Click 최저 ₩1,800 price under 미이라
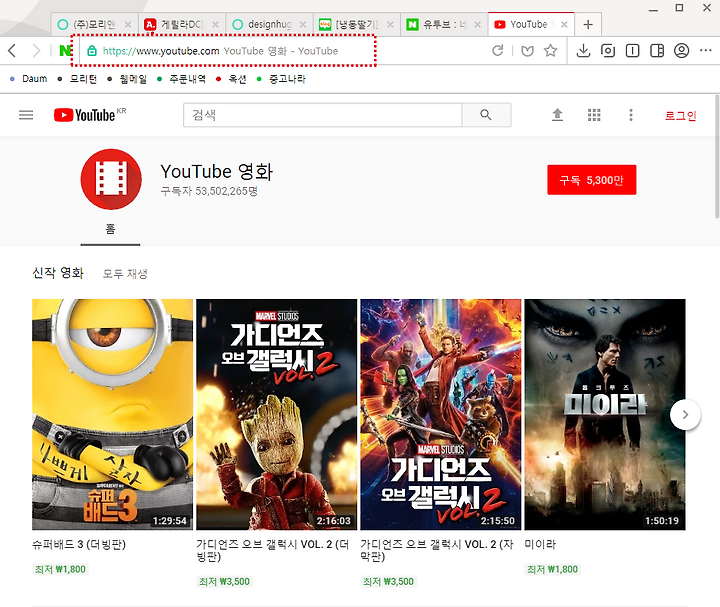 552,569
